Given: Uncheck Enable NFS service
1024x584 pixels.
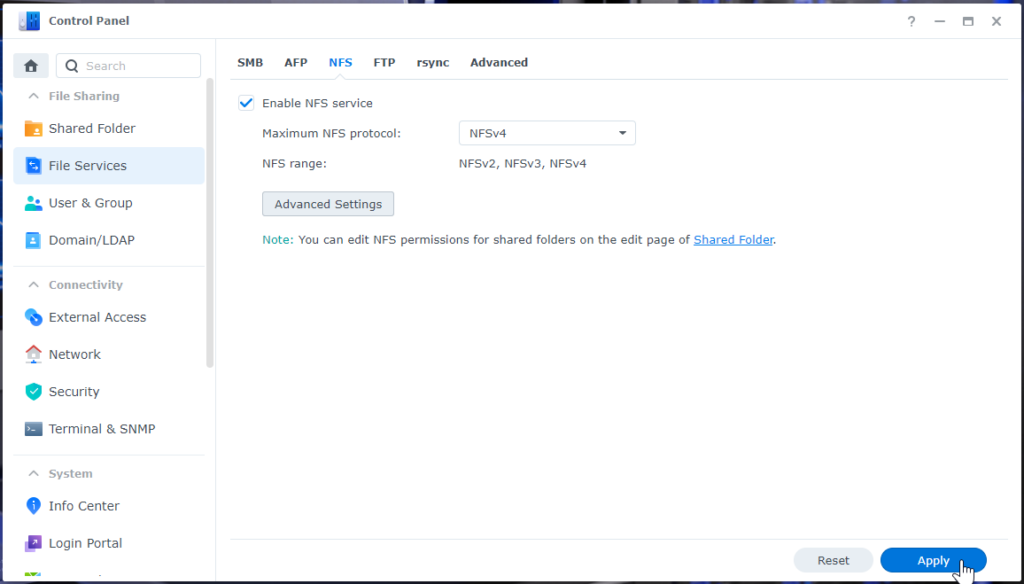Looking at the screenshot, I should click(x=246, y=102).
